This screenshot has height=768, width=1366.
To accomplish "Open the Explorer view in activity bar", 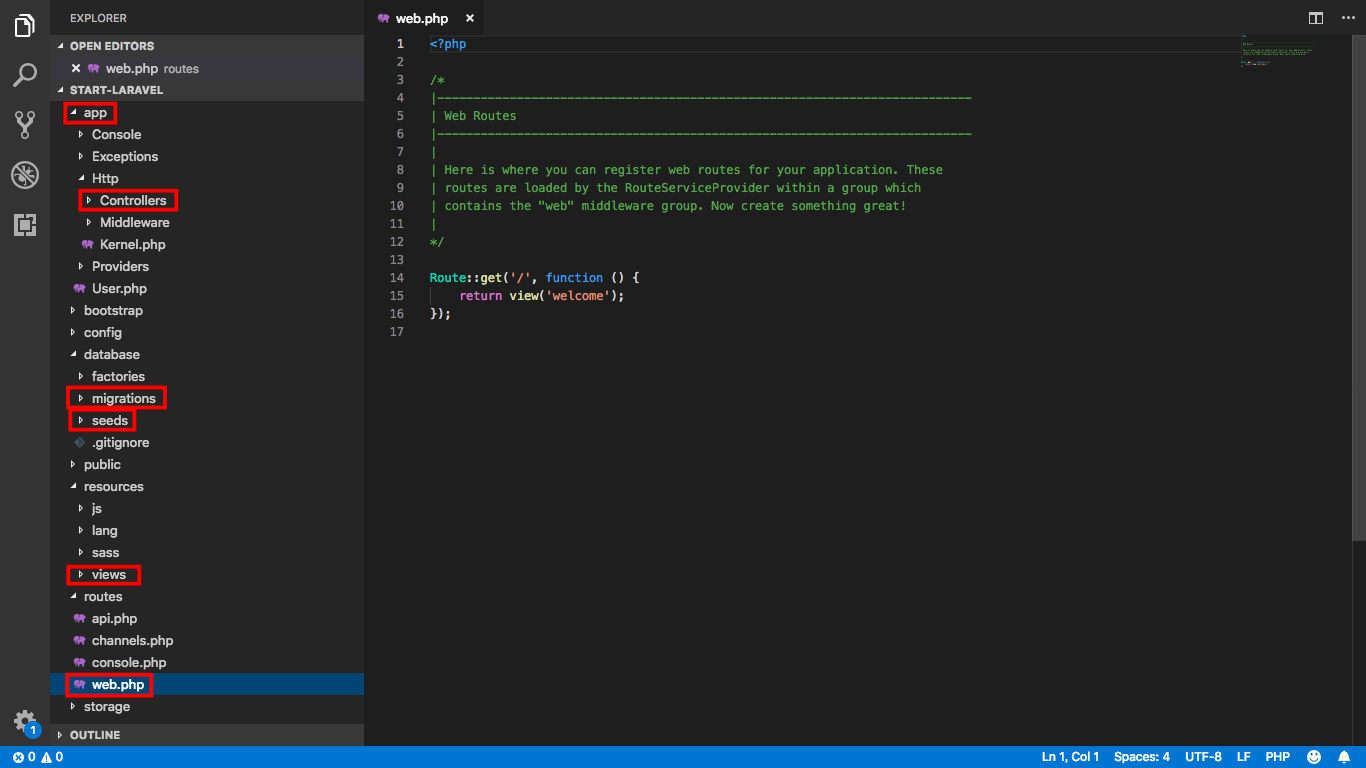I will [25, 26].
